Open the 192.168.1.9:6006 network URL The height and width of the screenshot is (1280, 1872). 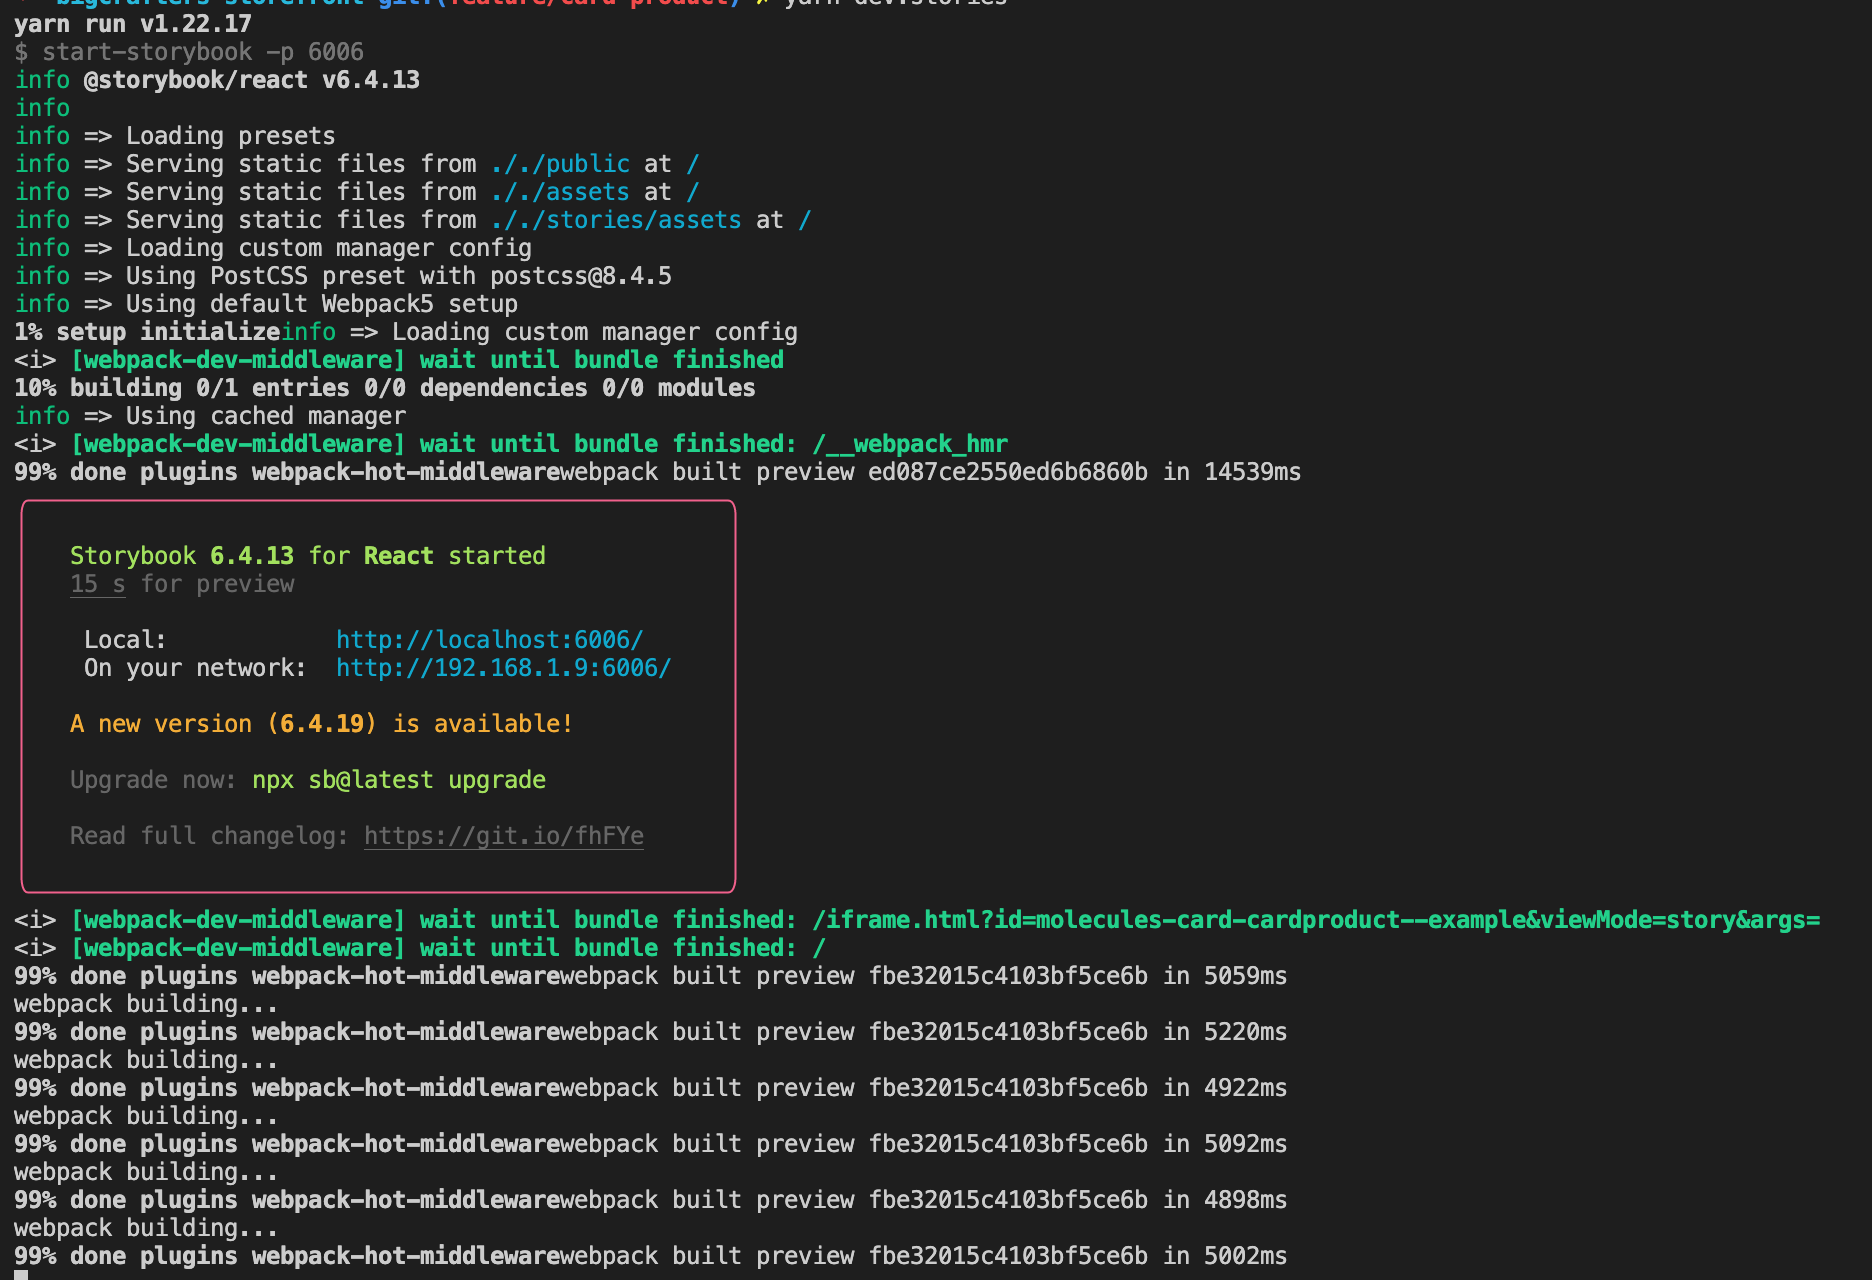503,668
